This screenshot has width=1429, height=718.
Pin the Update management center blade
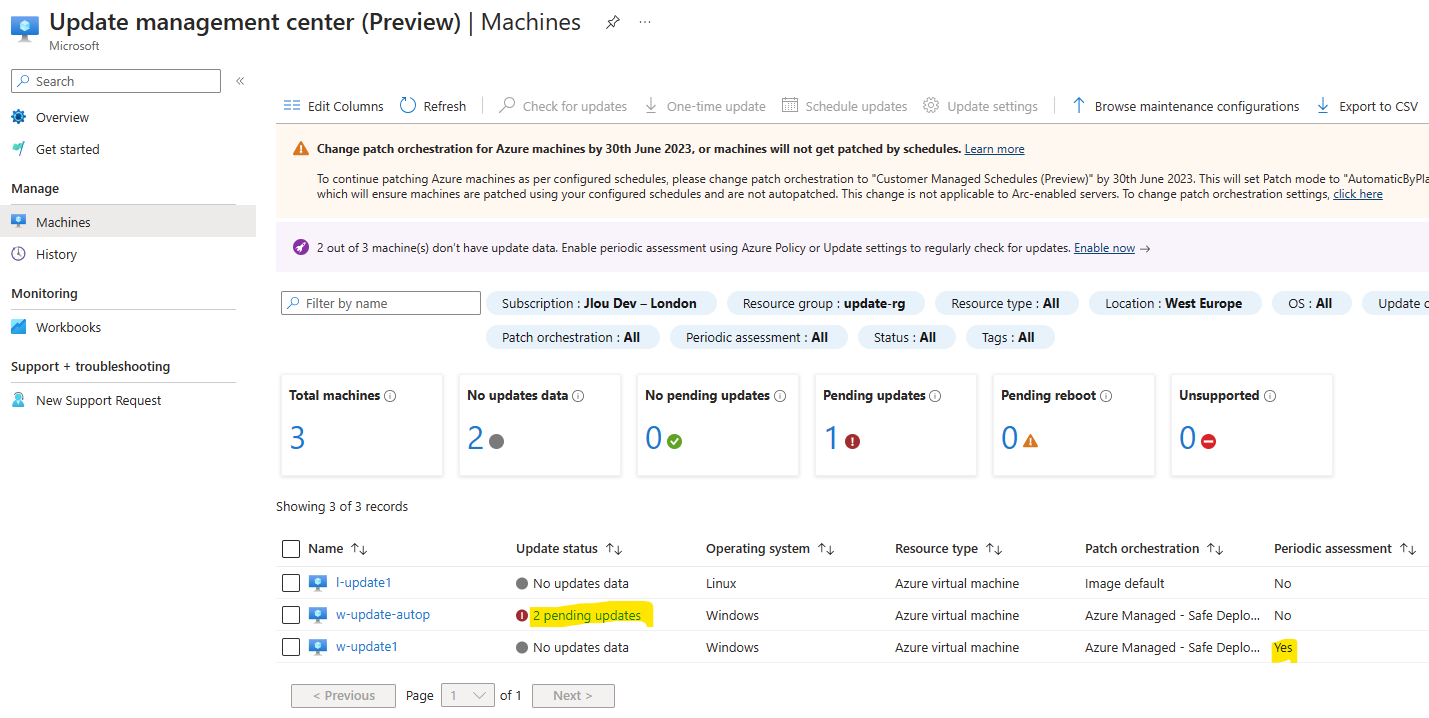[613, 23]
